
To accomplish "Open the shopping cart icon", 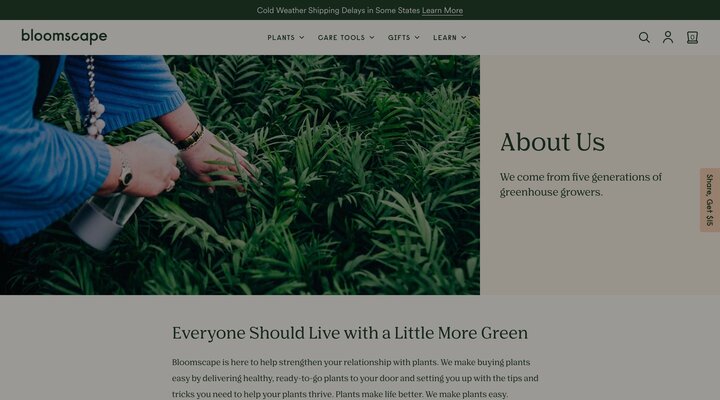I will [692, 38].
